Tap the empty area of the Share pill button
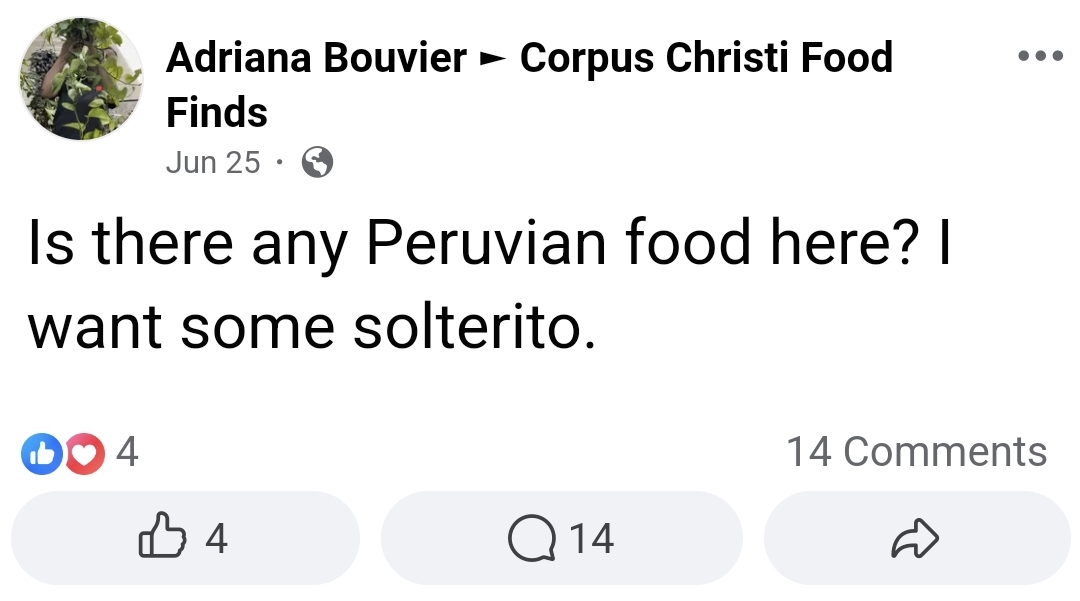 click(x=827, y=538)
